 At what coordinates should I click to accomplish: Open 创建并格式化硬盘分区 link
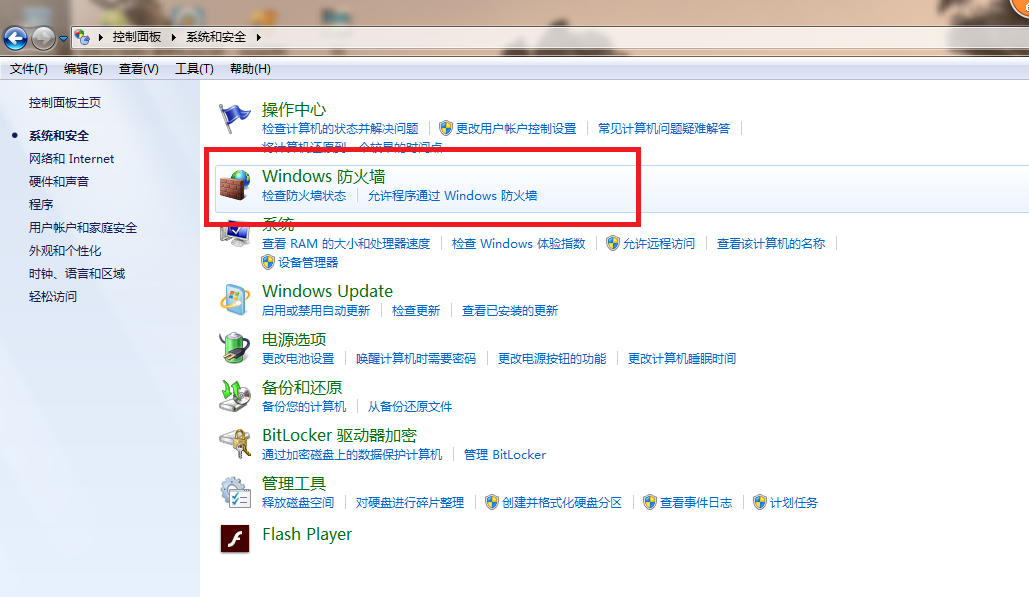click(x=562, y=503)
